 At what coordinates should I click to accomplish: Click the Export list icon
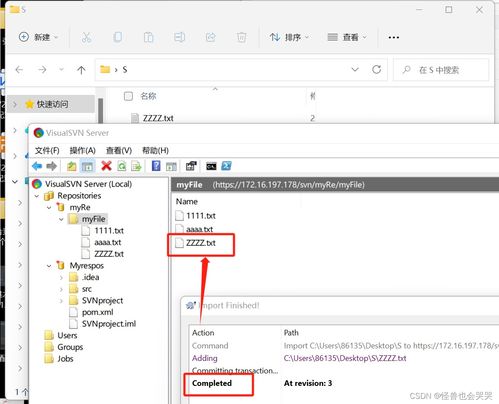pos(136,166)
